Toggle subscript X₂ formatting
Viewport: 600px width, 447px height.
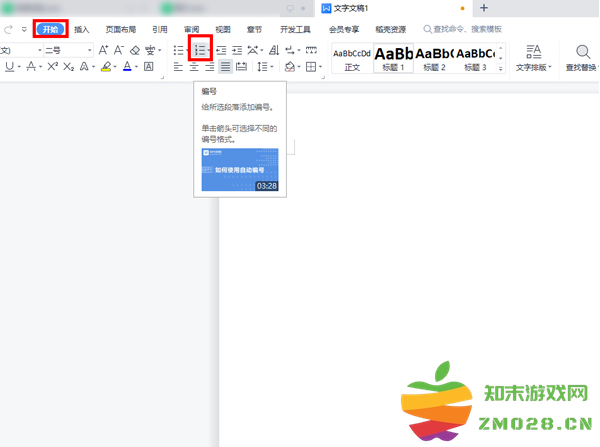(x=68, y=67)
